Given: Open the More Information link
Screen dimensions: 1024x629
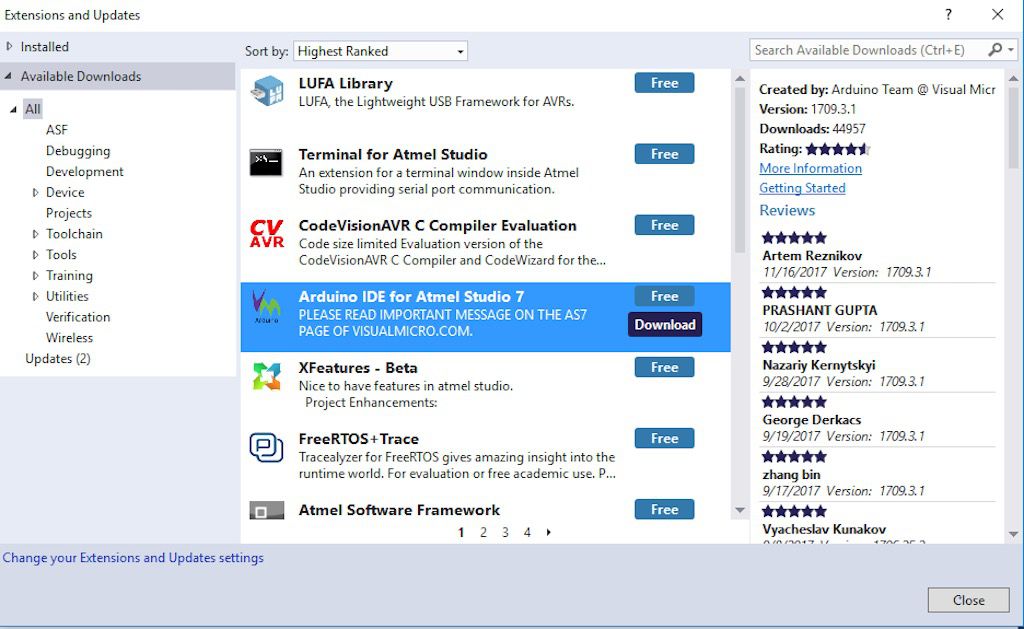Looking at the screenshot, I should [x=810, y=169].
